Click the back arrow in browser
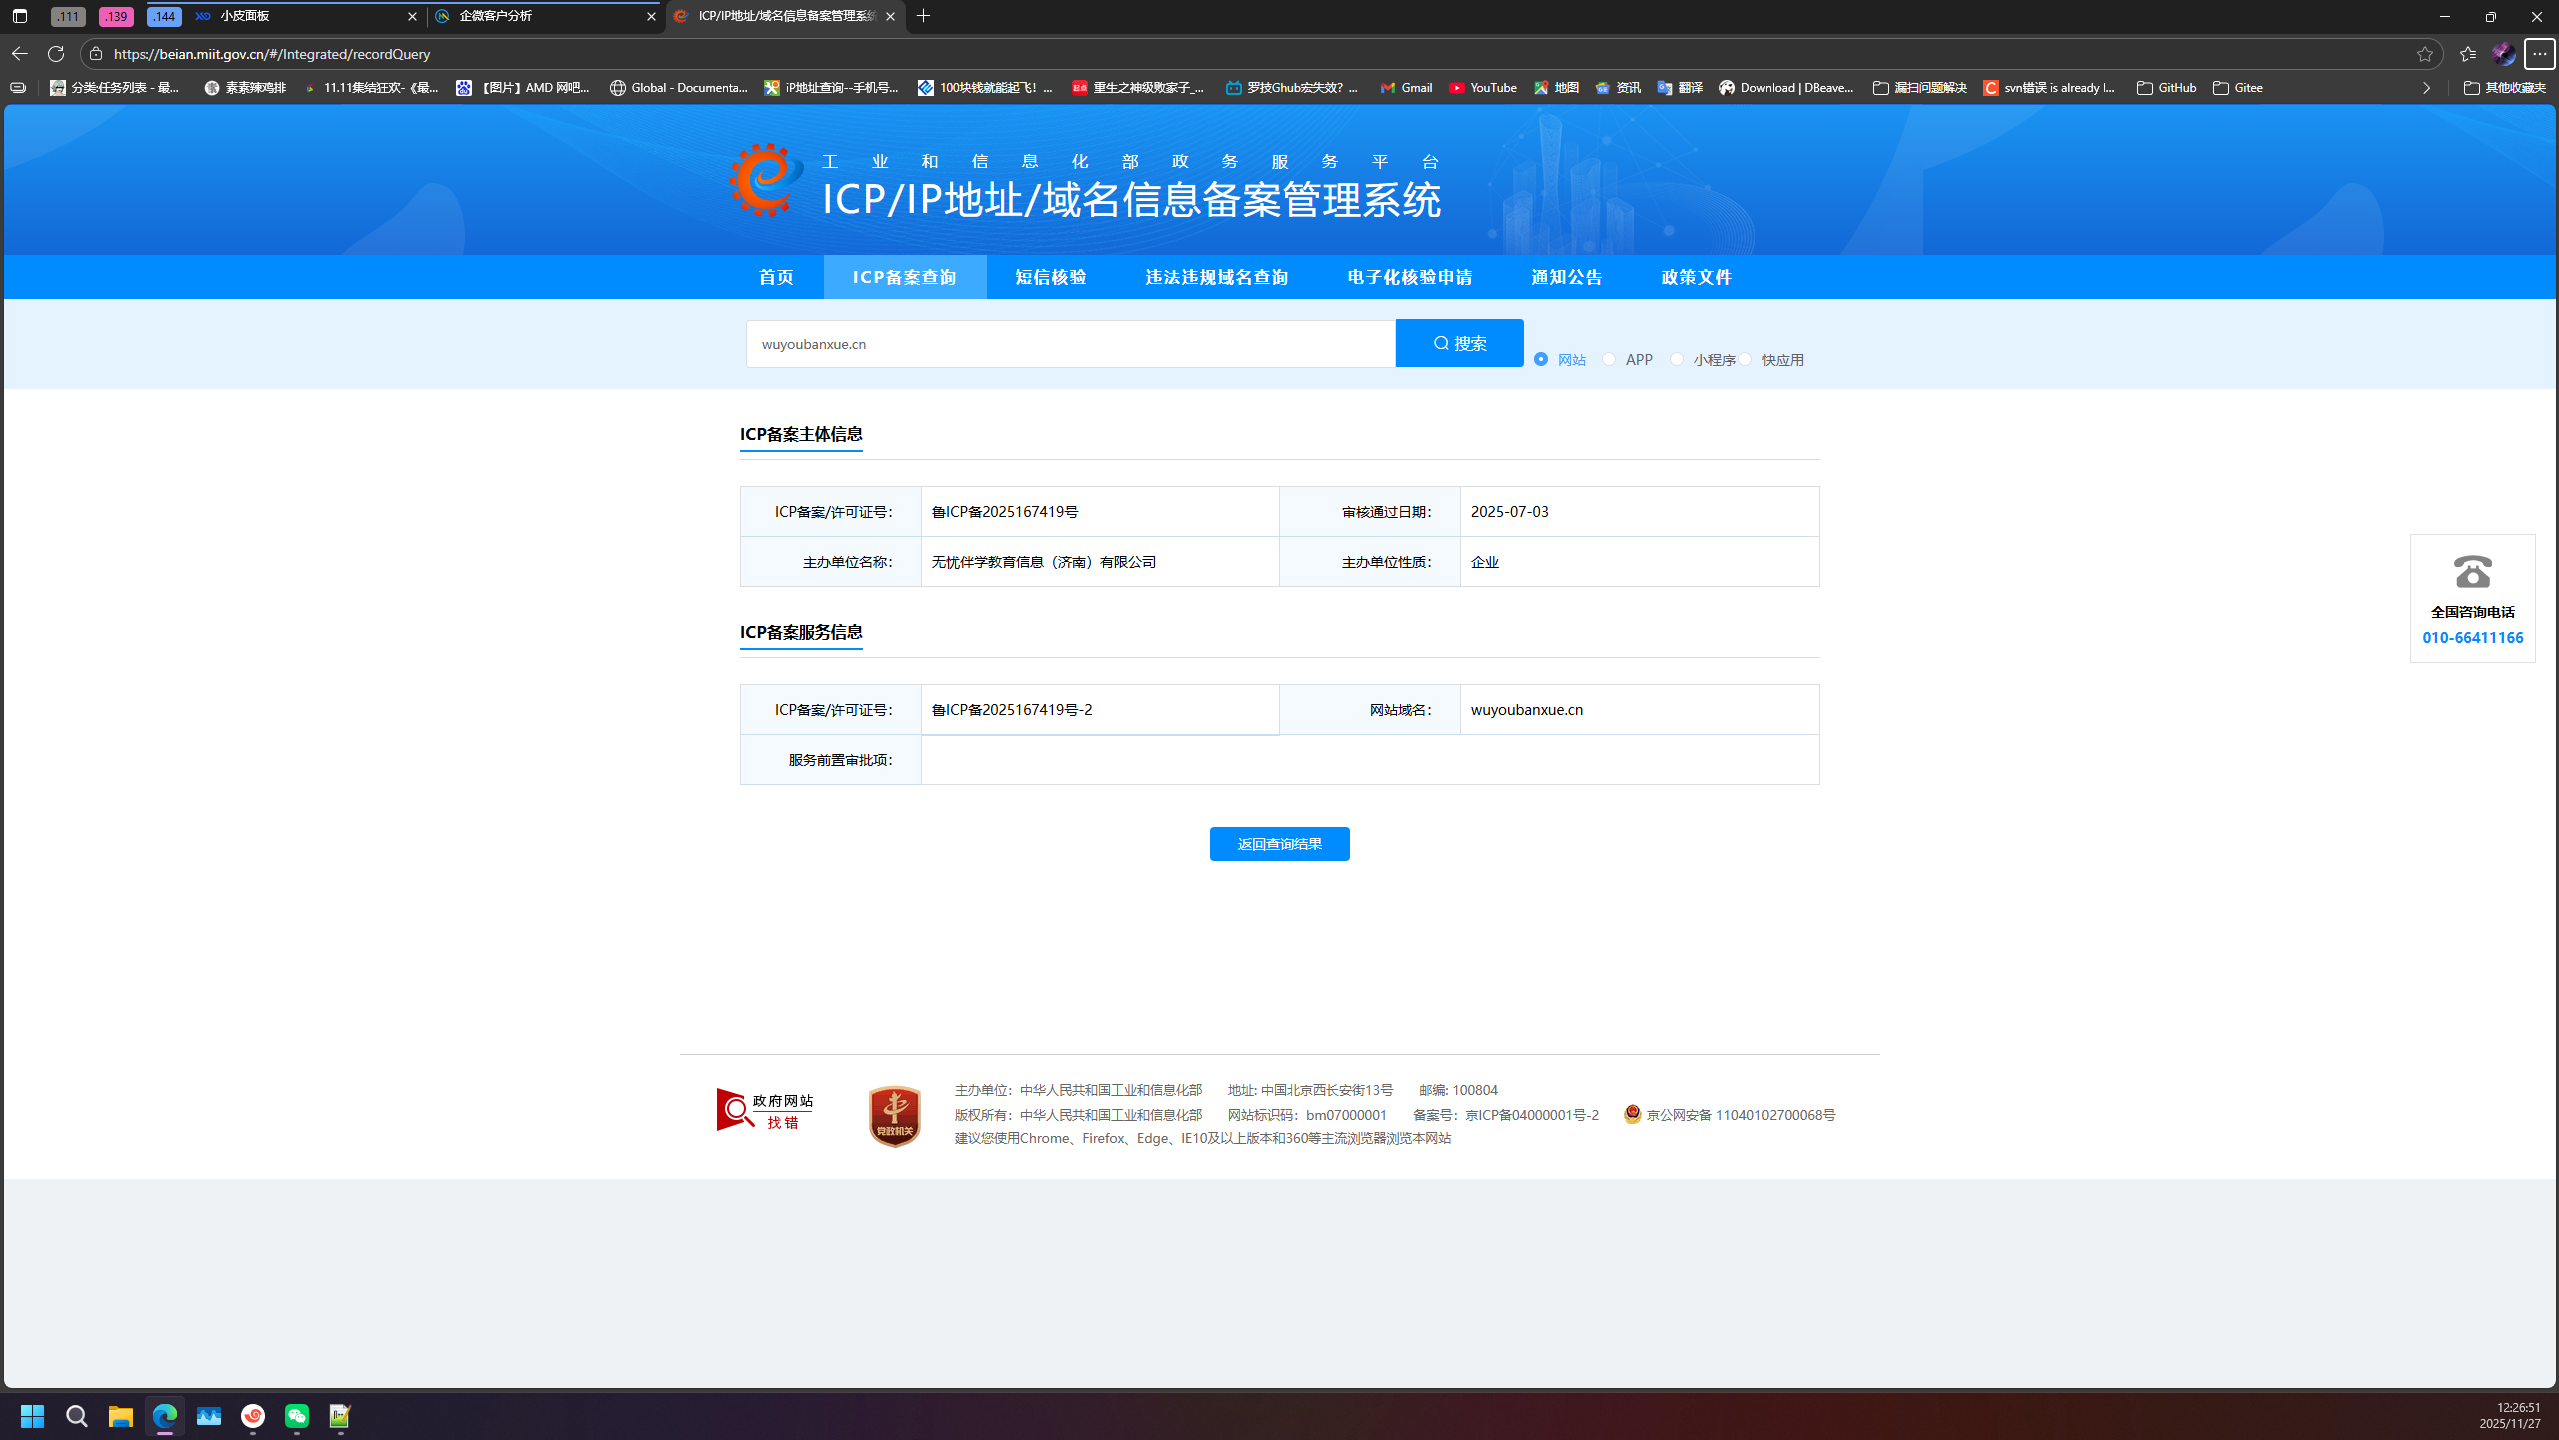Screen dimensions: 2559x1440 (19, 54)
